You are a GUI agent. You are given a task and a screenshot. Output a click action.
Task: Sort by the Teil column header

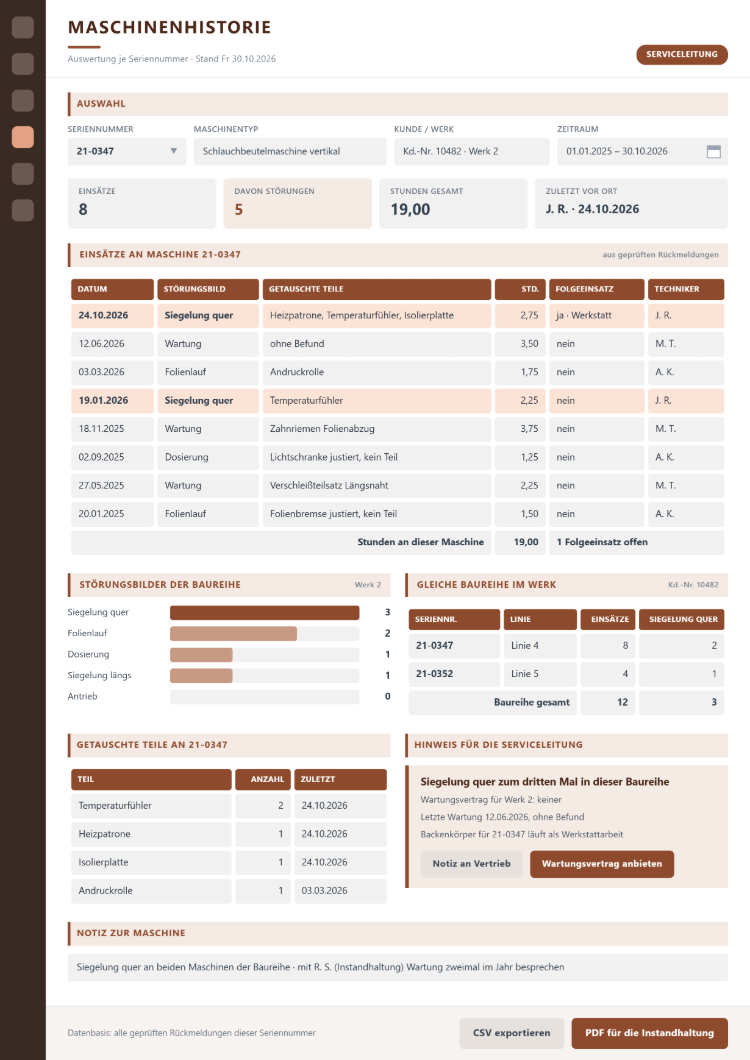click(x=151, y=779)
